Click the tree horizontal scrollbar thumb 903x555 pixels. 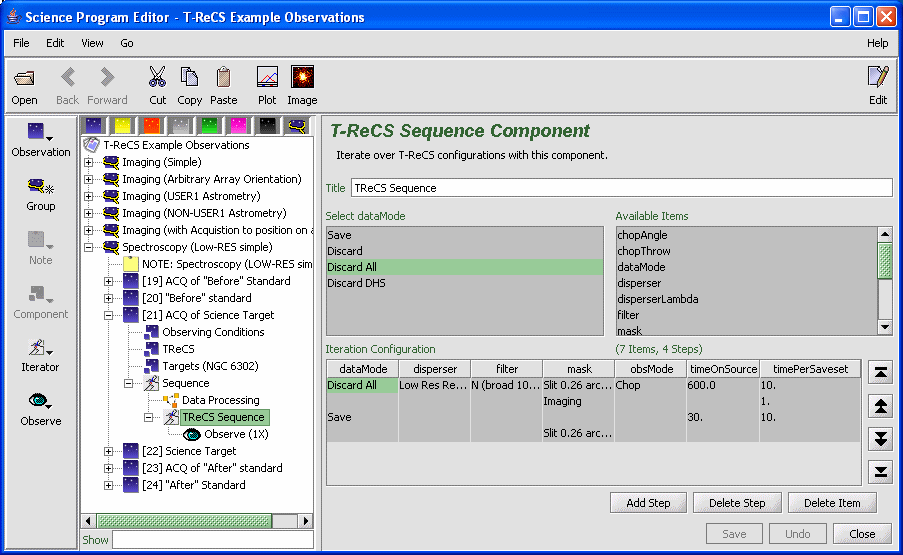pyautogui.click(x=184, y=521)
